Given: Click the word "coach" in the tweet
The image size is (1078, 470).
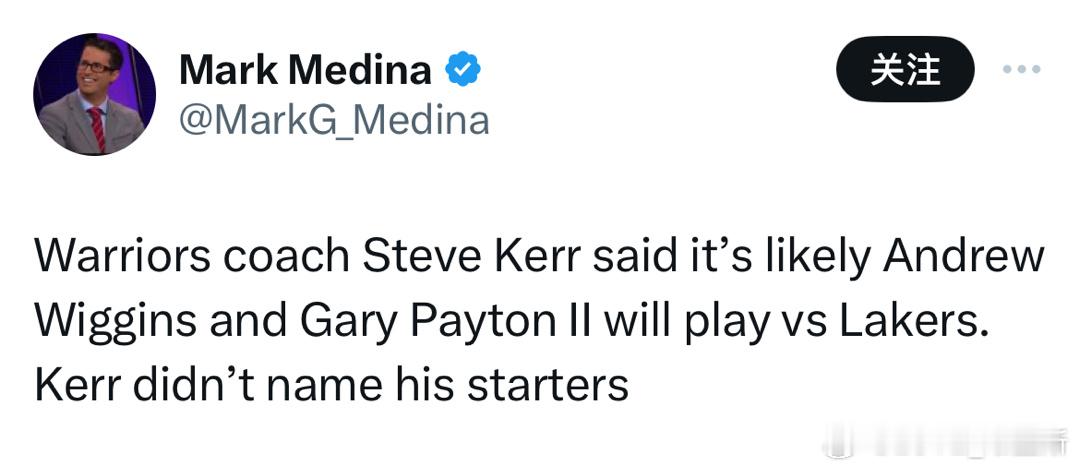Looking at the screenshot, I should pos(286,258).
